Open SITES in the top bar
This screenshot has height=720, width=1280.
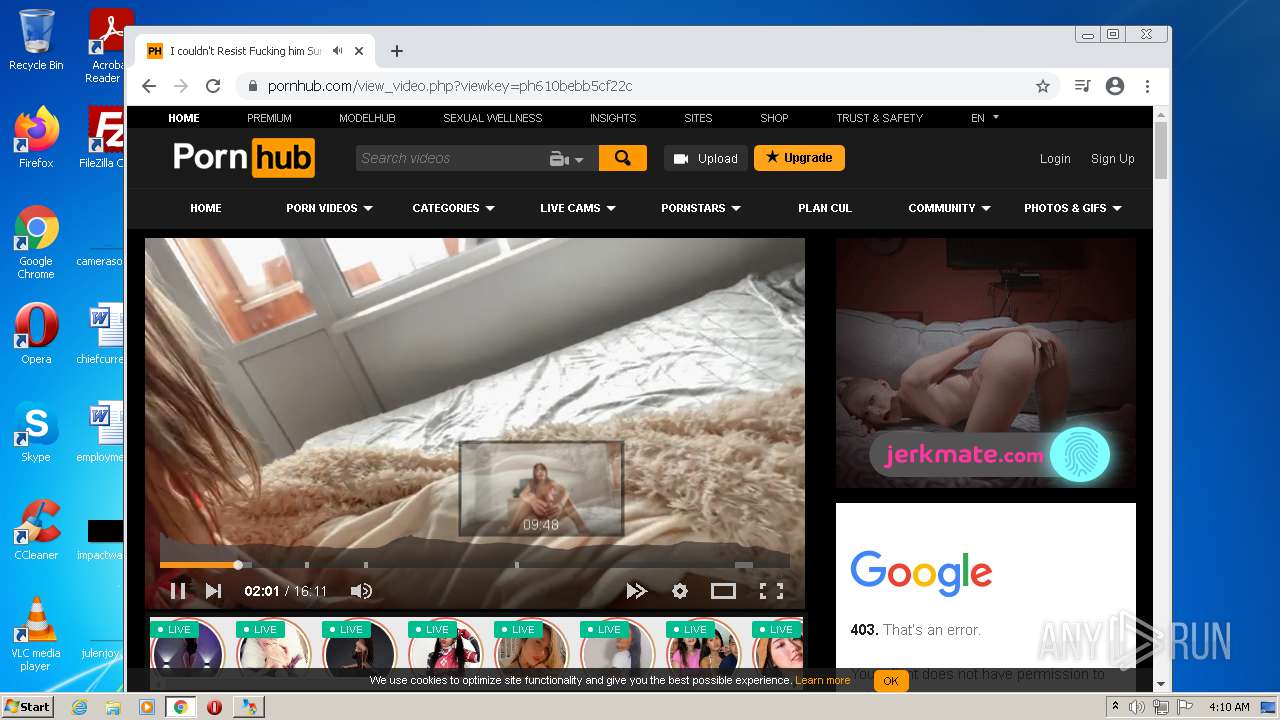(698, 118)
